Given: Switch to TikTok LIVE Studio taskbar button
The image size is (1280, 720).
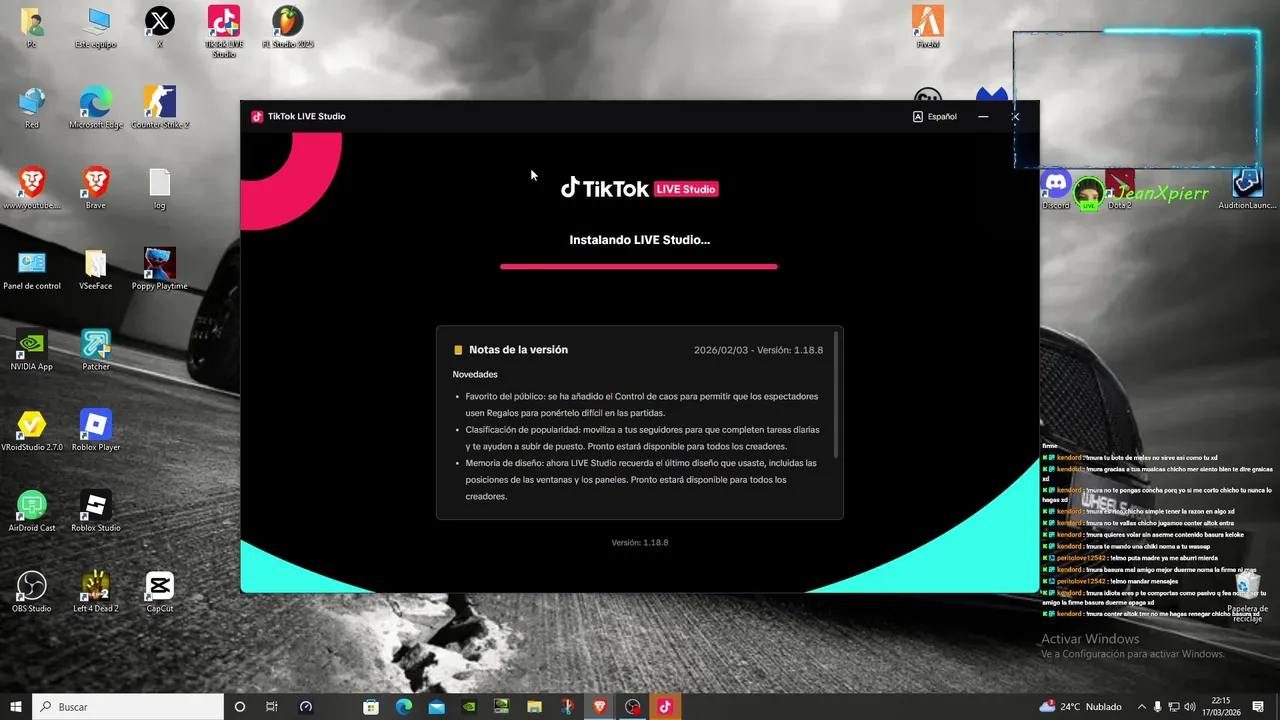Looking at the screenshot, I should 665,706.
